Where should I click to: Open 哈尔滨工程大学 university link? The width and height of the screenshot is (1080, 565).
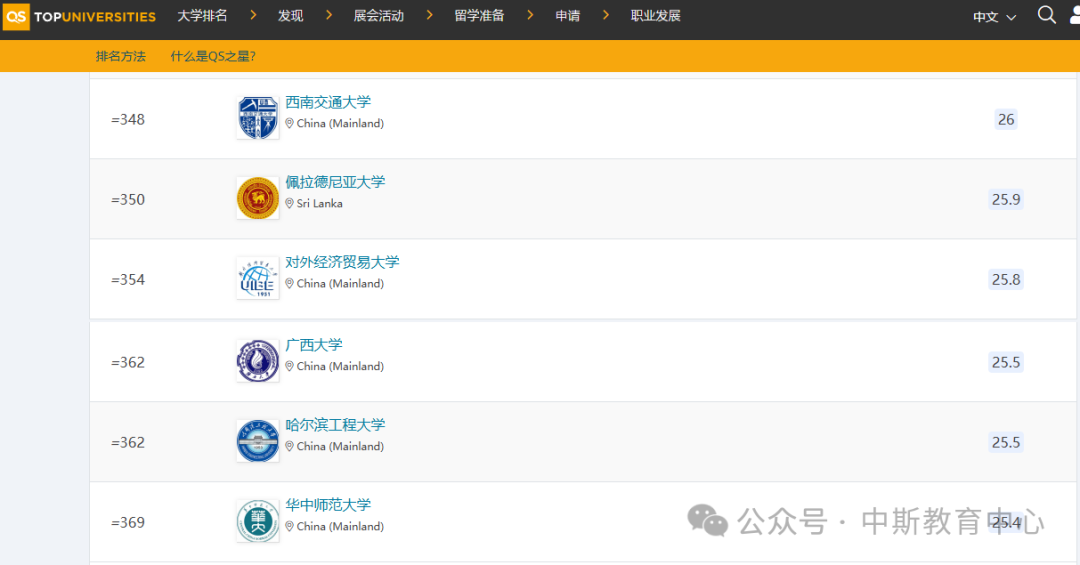(335, 424)
